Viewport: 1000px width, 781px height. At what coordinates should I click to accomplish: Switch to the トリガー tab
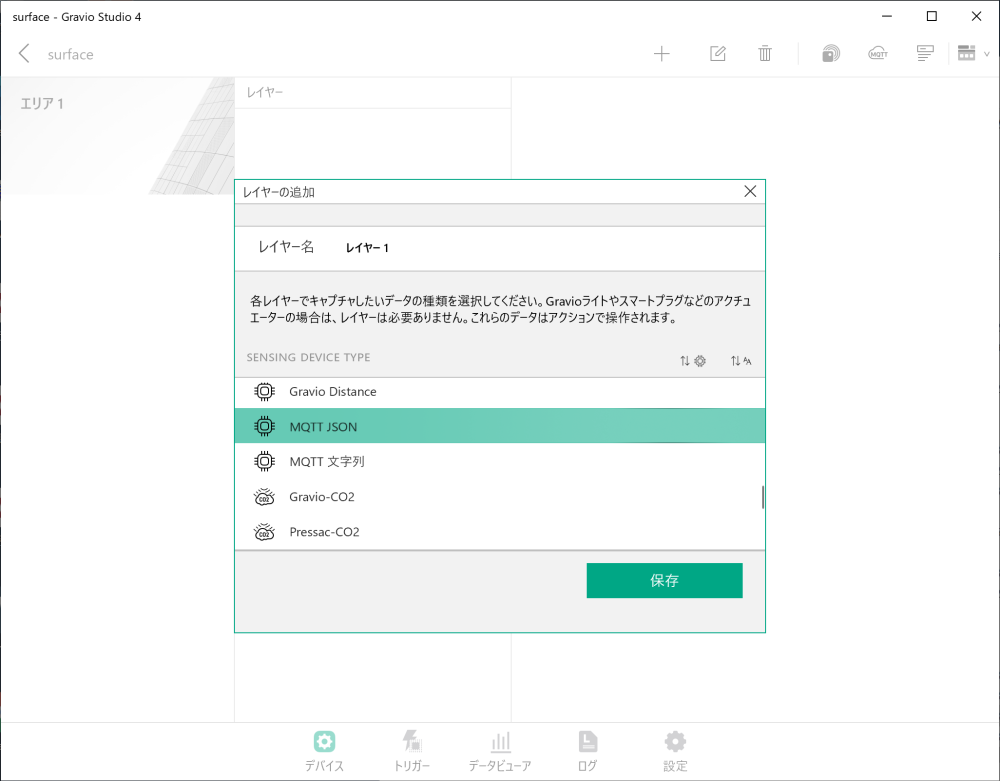[x=412, y=750]
